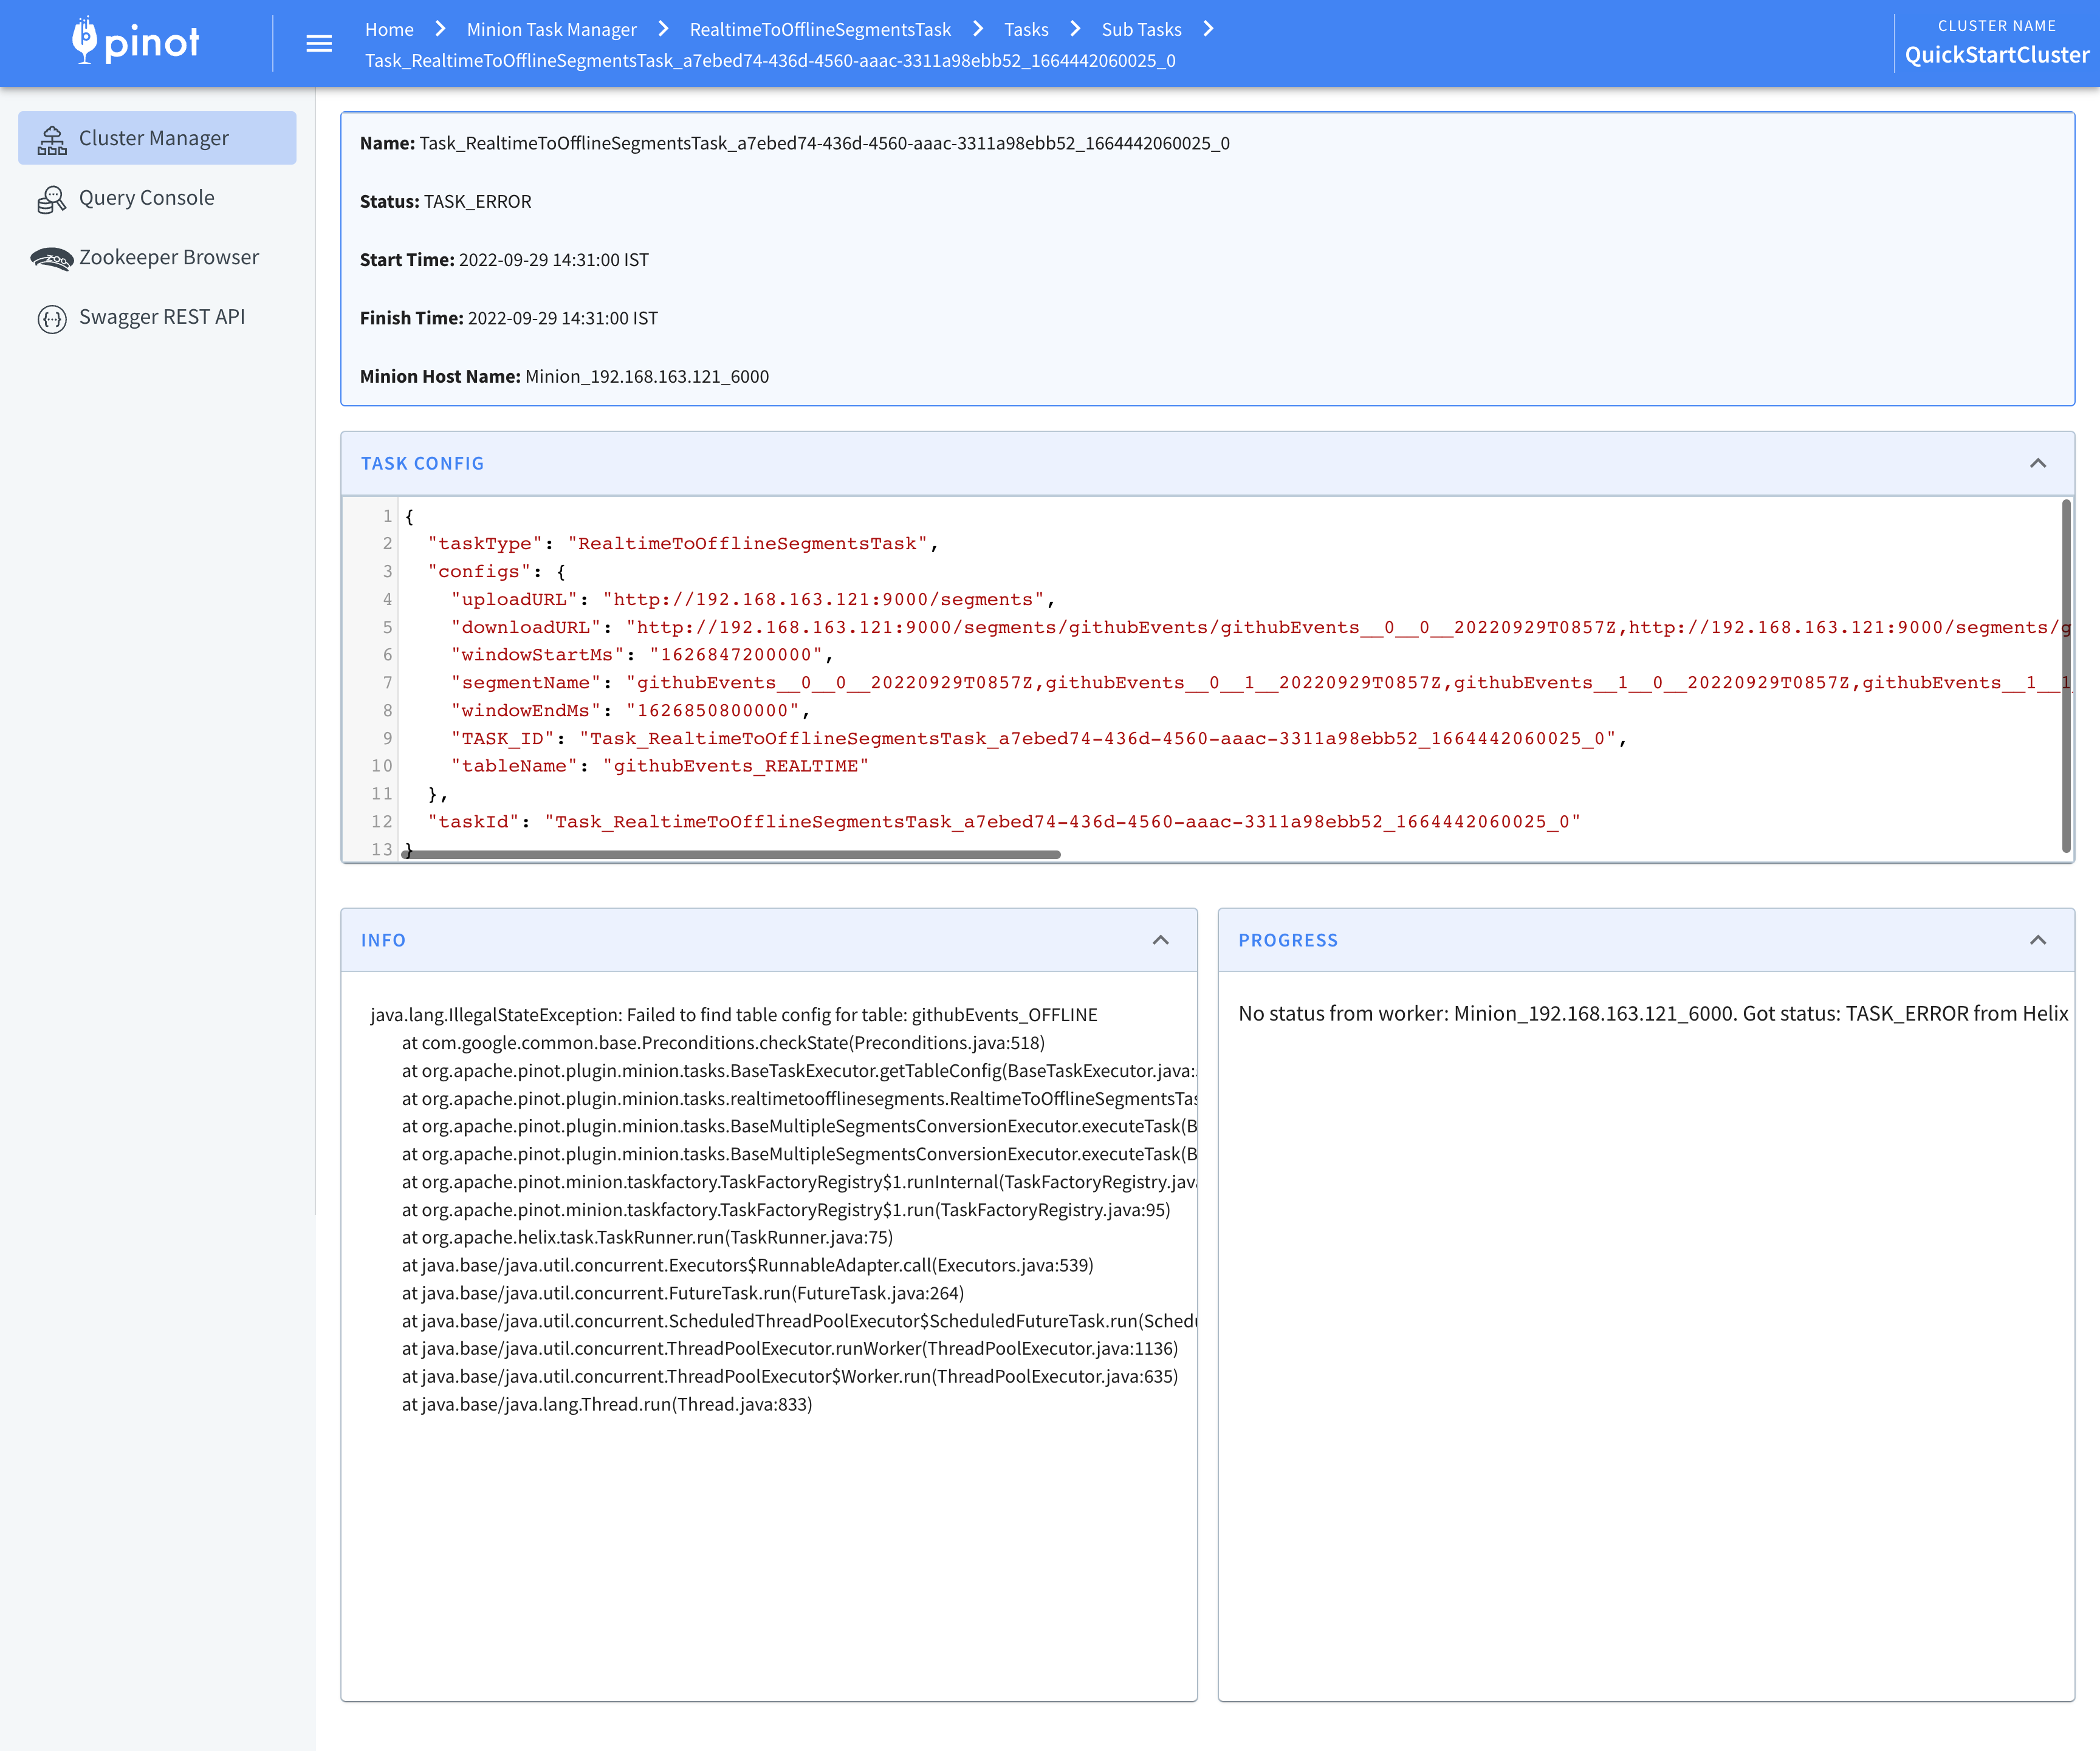Click the Cluster Manager sidebar icon

click(52, 140)
